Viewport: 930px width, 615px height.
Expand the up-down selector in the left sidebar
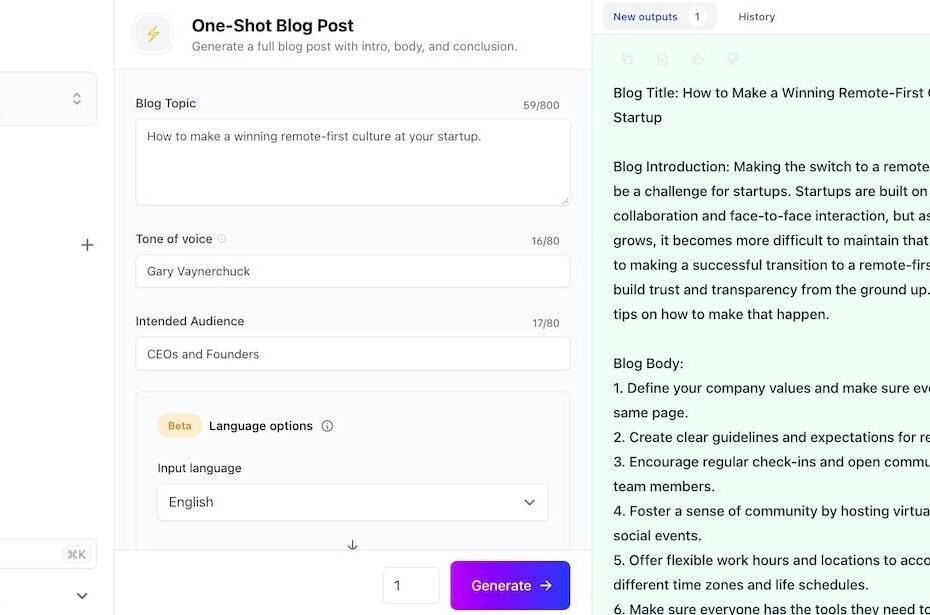point(77,98)
